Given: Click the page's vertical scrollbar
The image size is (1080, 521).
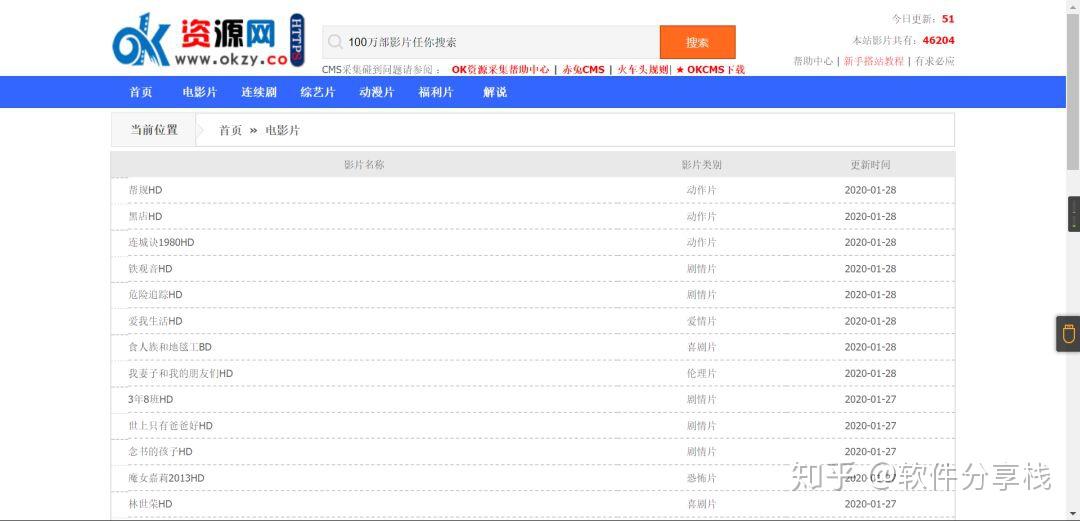Looking at the screenshot, I should point(1073,90).
